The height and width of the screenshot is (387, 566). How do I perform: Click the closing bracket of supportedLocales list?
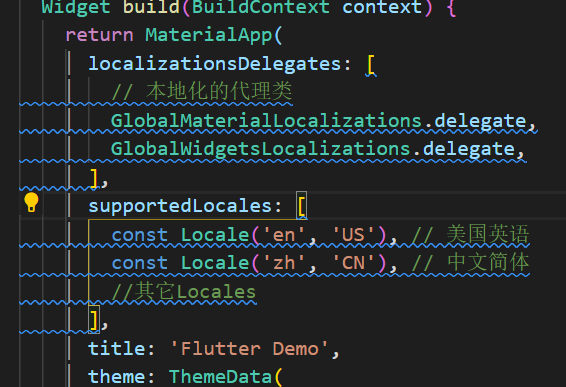[x=94, y=319]
